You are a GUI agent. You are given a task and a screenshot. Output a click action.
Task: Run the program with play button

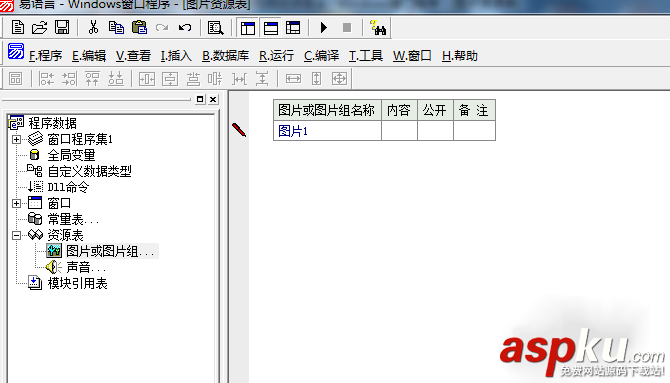click(x=324, y=28)
